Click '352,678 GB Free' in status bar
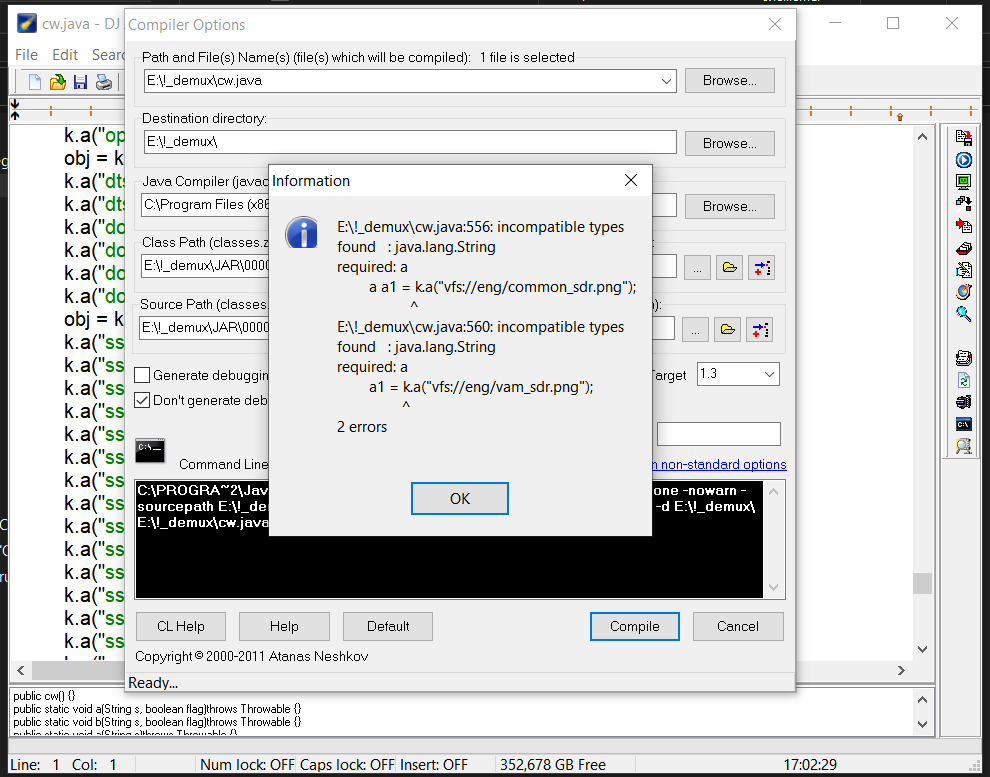 point(553,765)
